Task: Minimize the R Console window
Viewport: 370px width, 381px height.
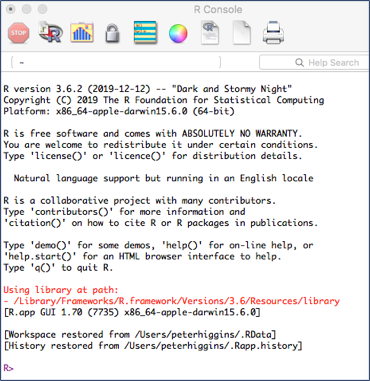Action: [26, 9]
